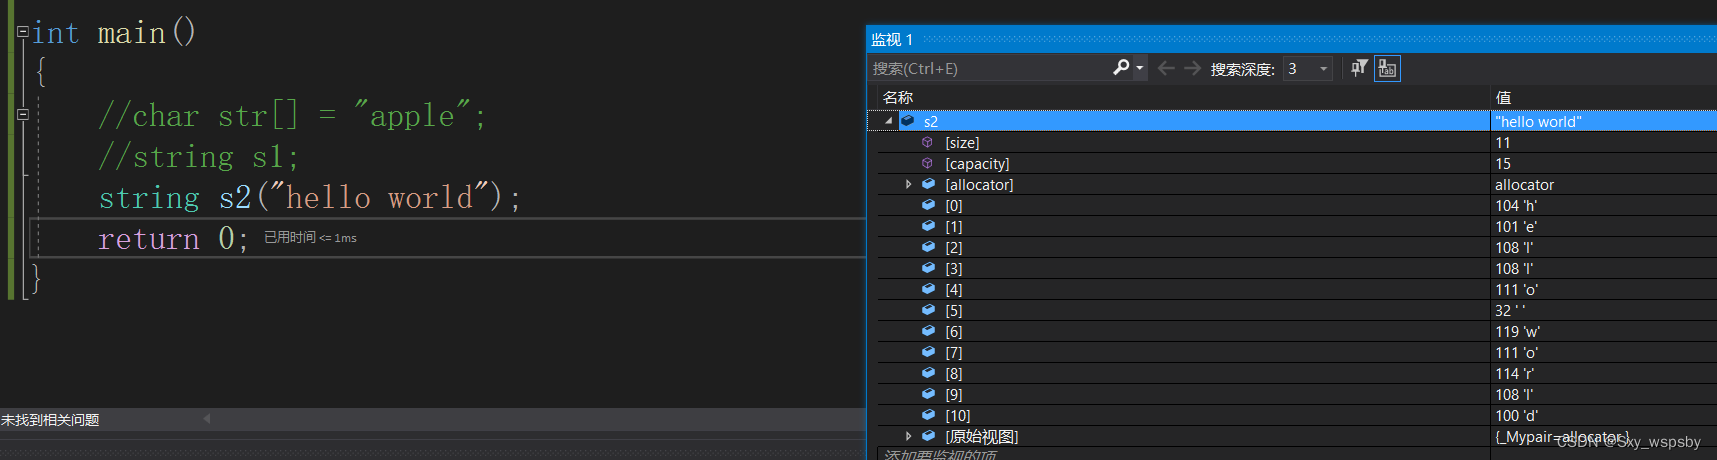Click the cube icon for element [3]
This screenshot has height=460, width=1717.
point(928,268)
